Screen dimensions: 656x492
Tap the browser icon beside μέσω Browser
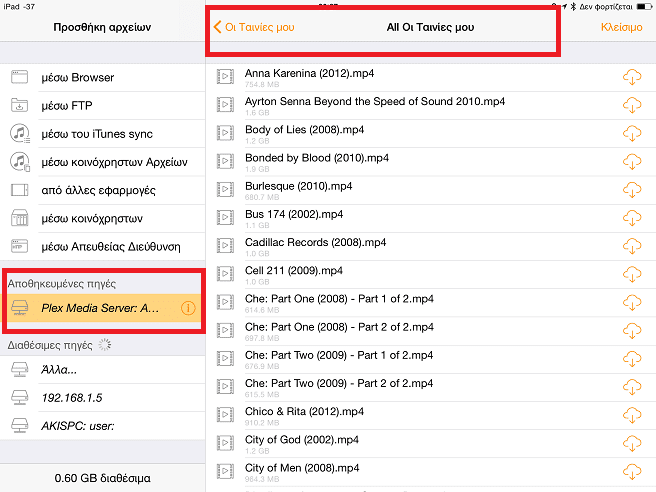tap(19, 77)
